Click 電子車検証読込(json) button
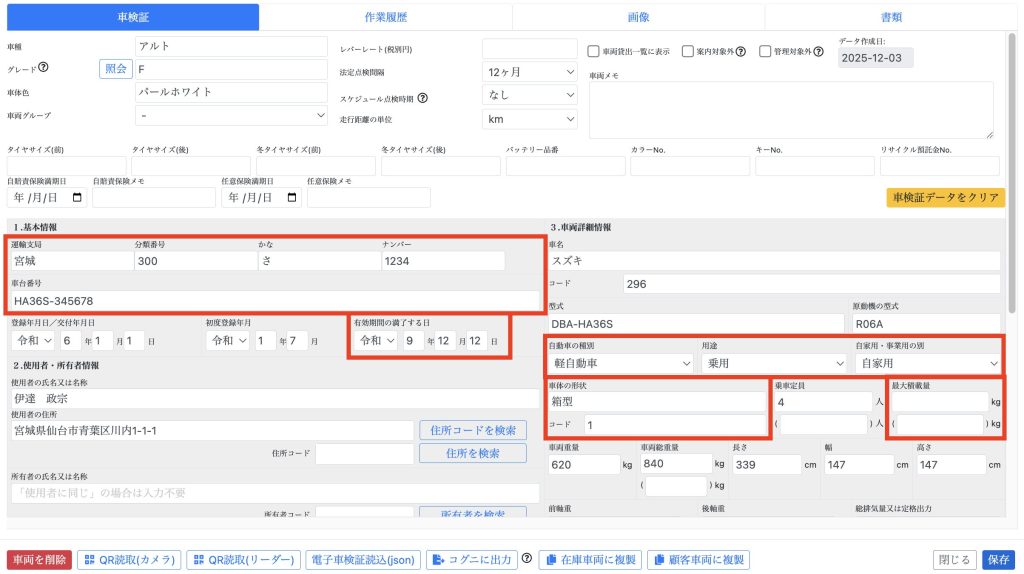The height and width of the screenshot is (574, 1024). [x=363, y=560]
